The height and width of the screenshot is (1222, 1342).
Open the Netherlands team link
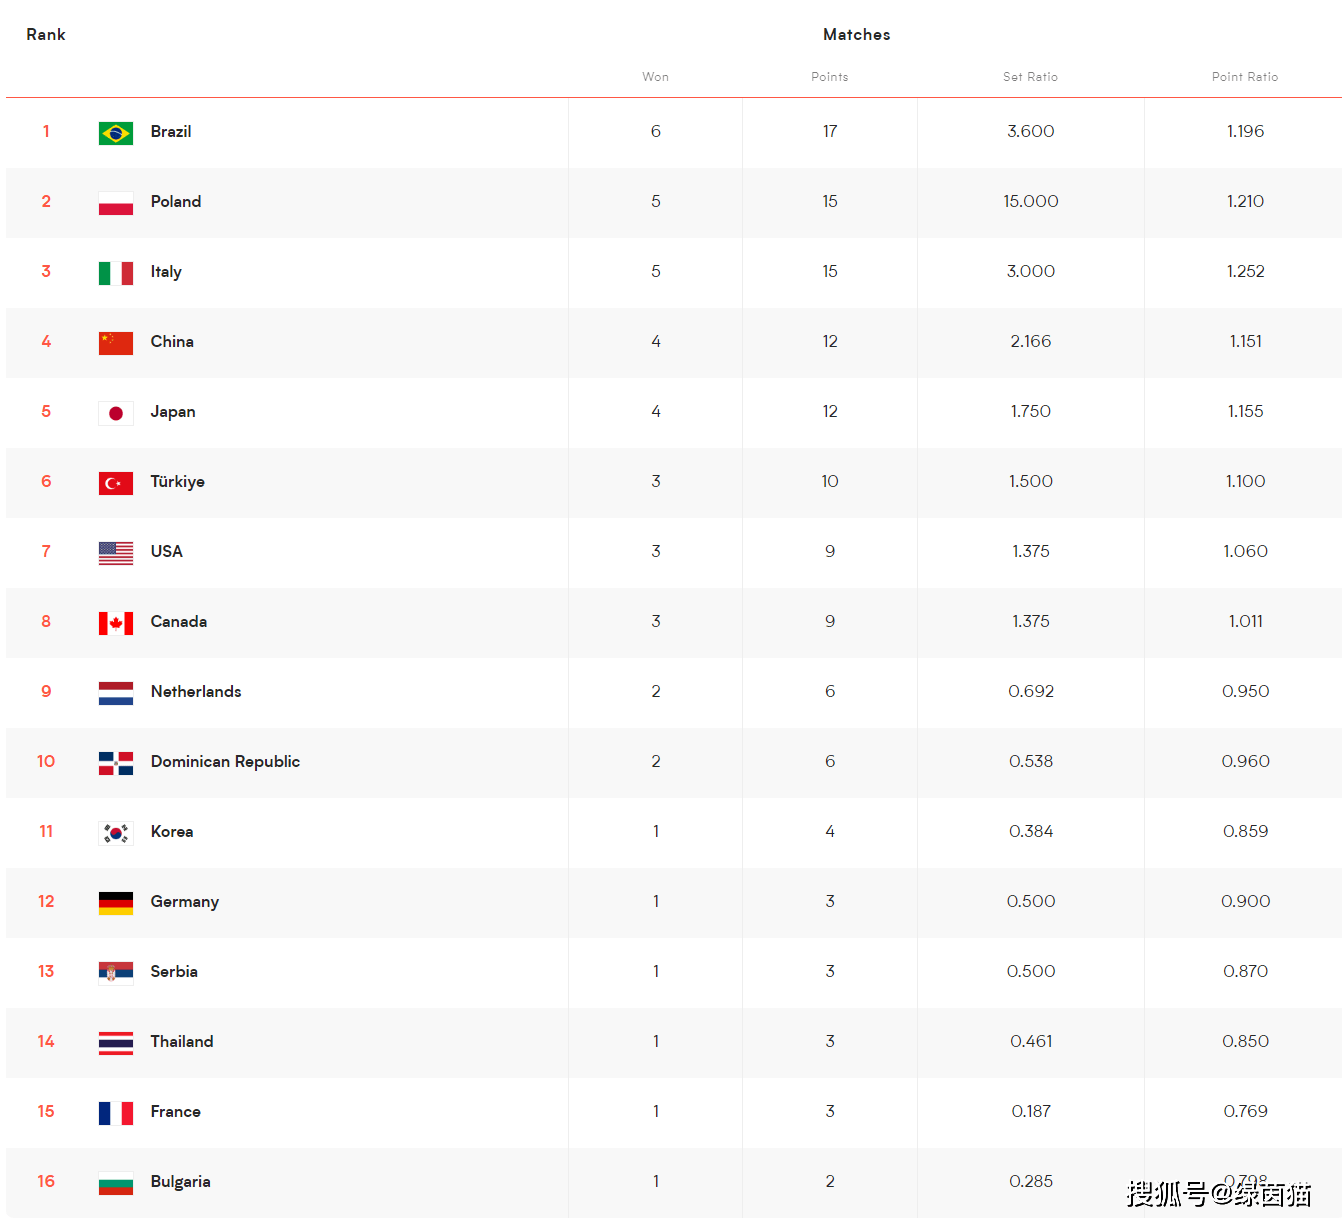click(196, 691)
